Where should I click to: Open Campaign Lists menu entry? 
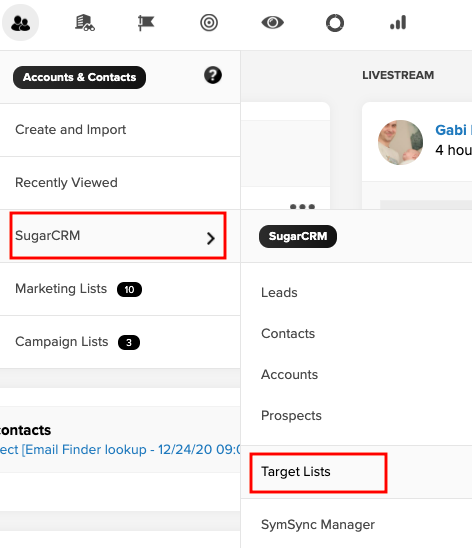click(120, 342)
